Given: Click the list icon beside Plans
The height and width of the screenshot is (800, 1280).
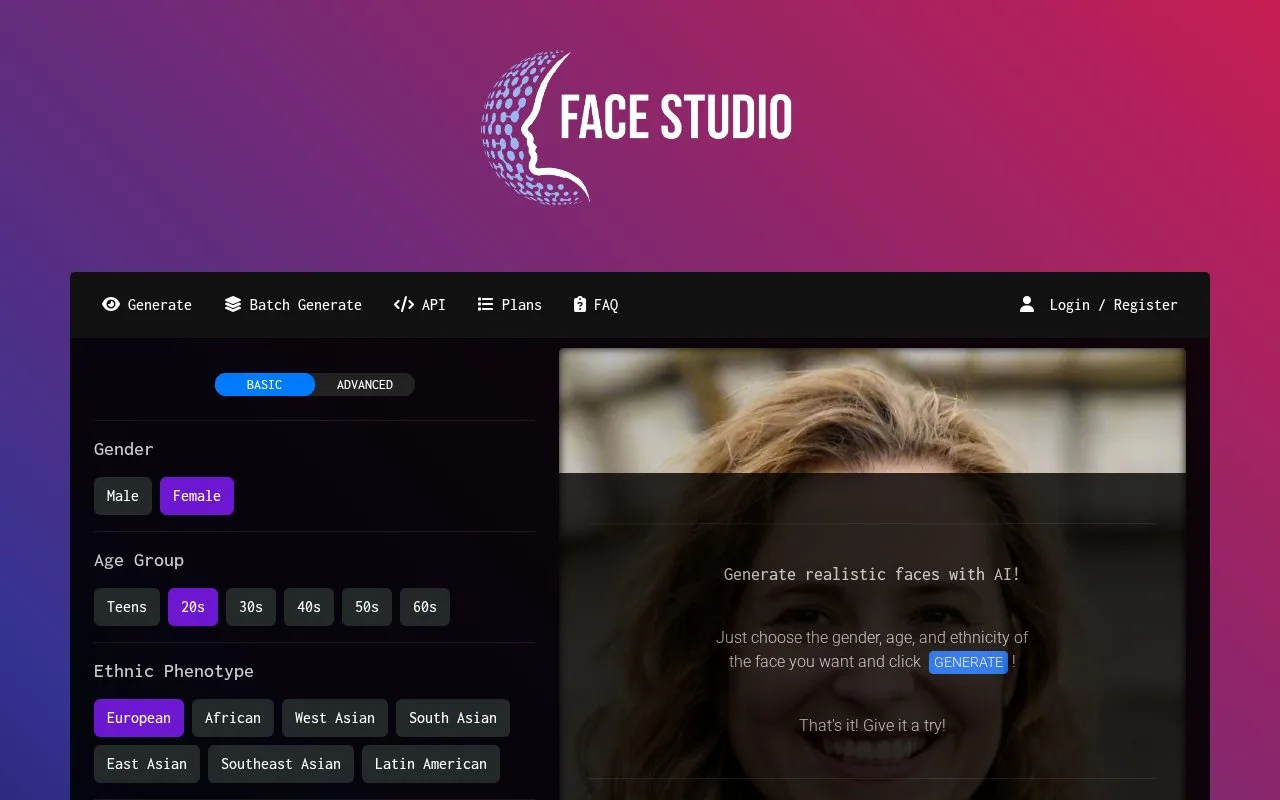Looking at the screenshot, I should pos(486,305).
